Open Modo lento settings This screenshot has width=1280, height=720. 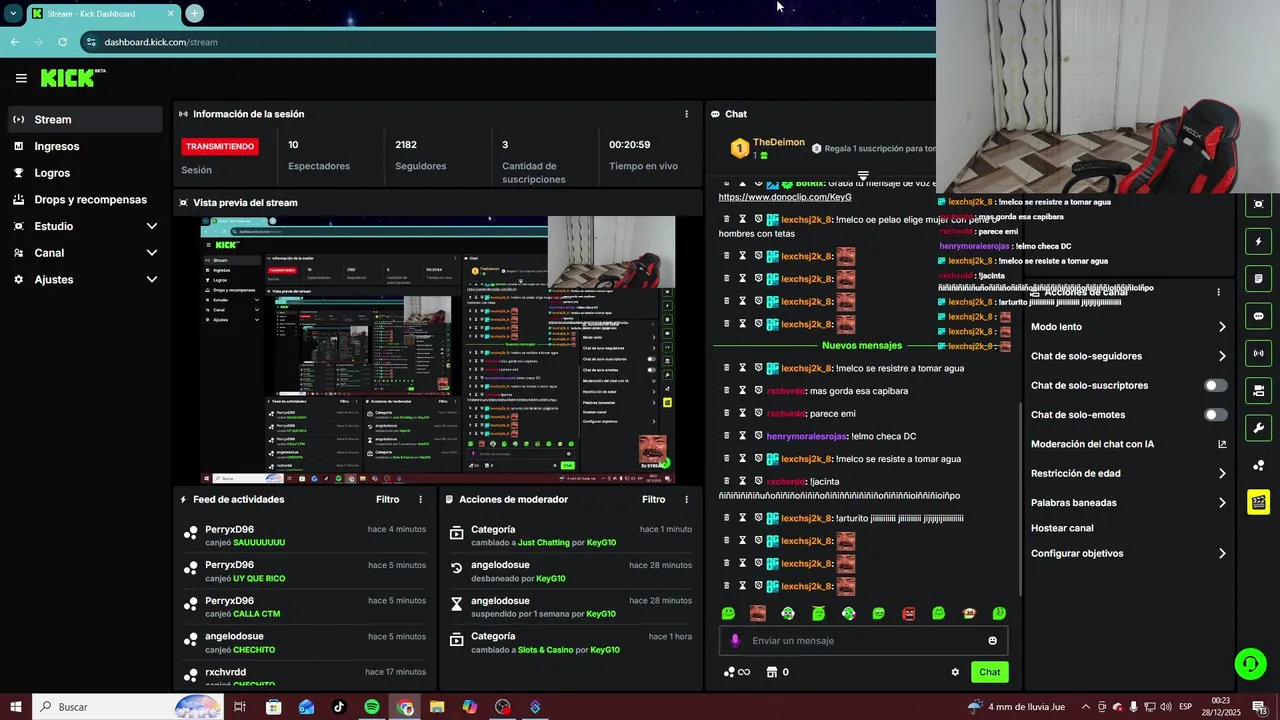tap(1129, 327)
